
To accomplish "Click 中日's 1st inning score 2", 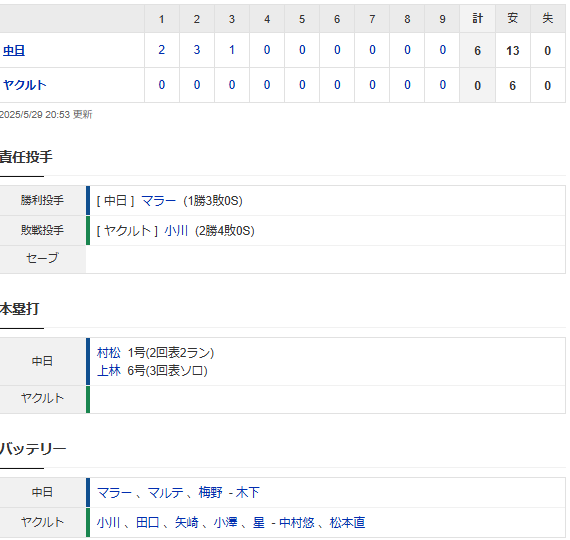I will tap(162, 50).
